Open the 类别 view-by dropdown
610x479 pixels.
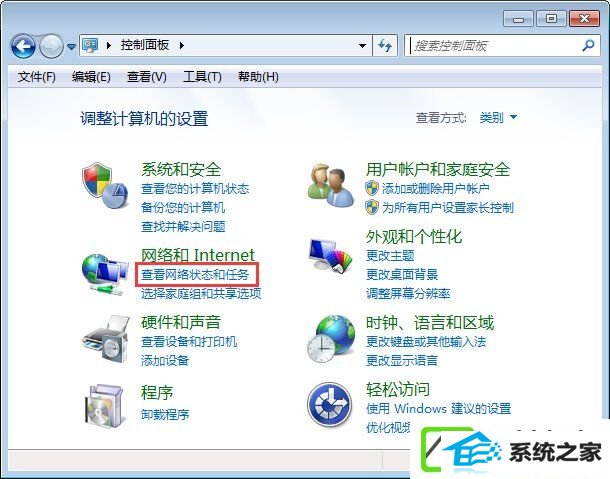tap(498, 118)
